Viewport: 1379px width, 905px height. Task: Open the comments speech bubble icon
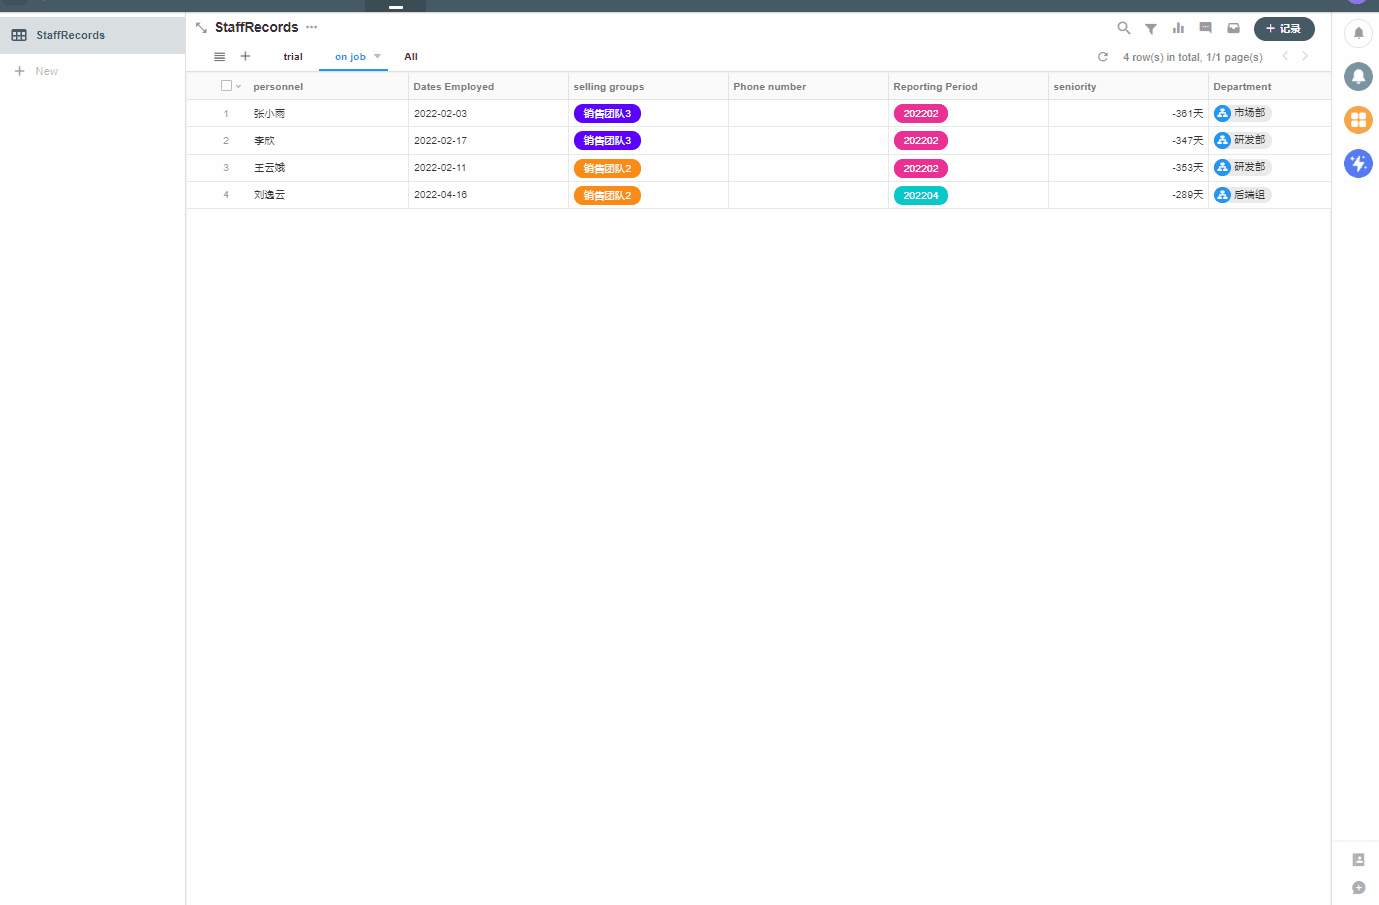(1205, 28)
